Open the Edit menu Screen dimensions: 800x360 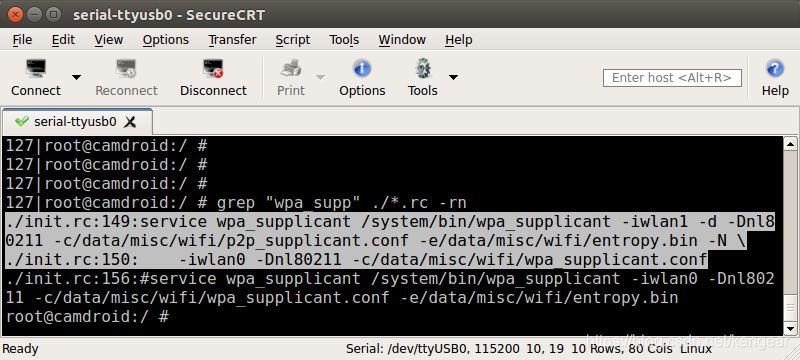[63, 40]
